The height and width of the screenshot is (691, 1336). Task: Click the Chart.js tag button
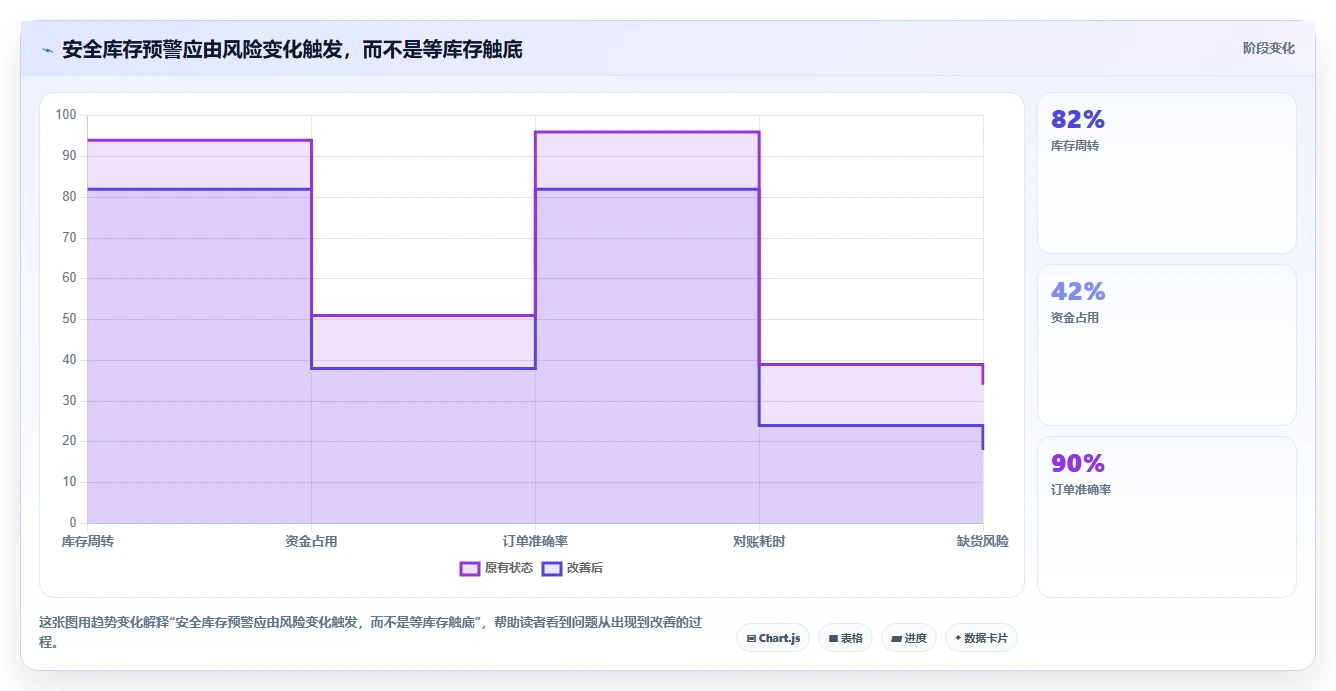(x=773, y=638)
